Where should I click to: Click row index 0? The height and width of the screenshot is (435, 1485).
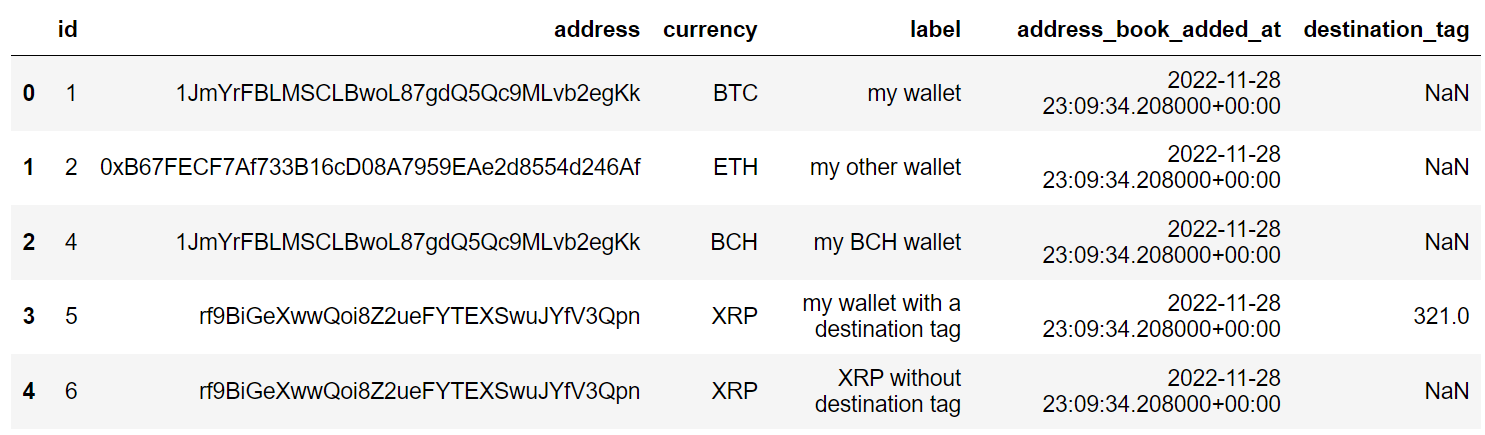[x=29, y=93]
